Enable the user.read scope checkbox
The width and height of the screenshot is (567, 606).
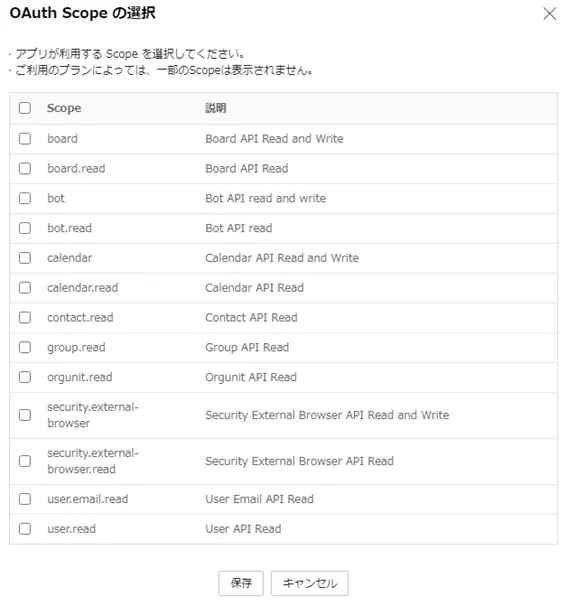coord(25,528)
